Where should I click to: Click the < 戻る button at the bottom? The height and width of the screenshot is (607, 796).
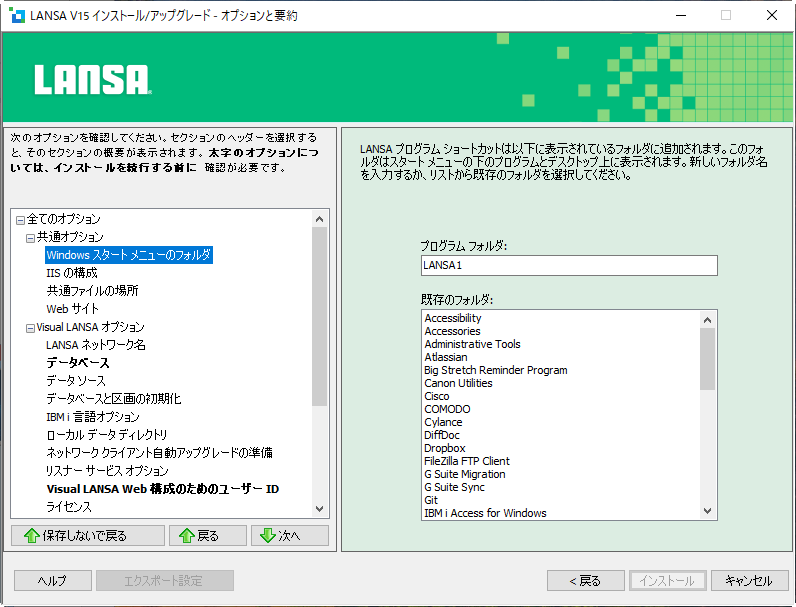click(586, 581)
